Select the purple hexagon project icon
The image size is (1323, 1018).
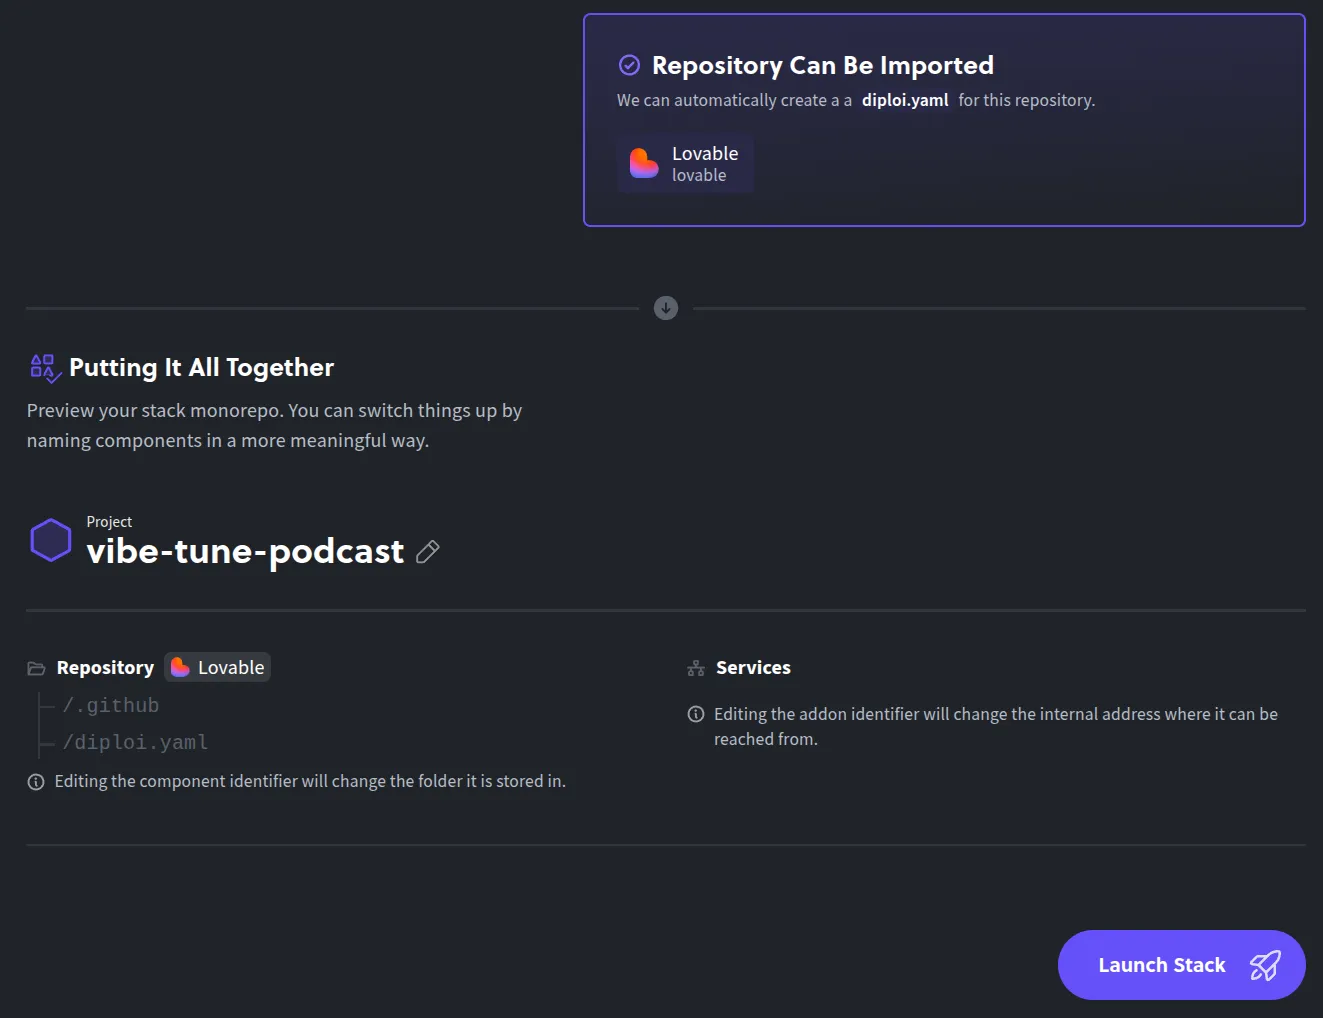(x=50, y=539)
